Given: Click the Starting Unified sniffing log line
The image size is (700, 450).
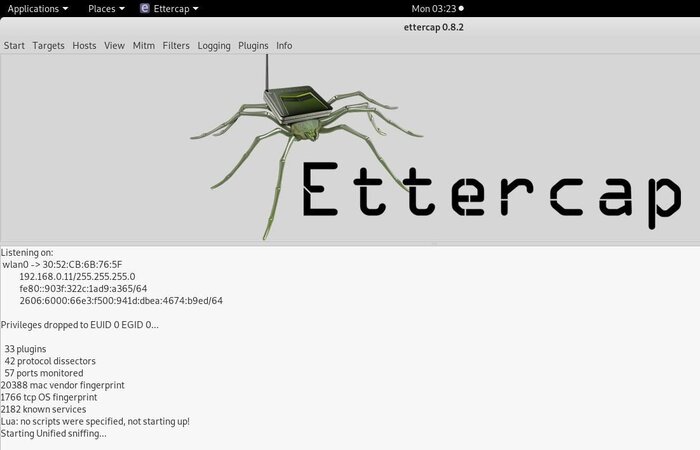Looking at the screenshot, I should tap(54, 433).
